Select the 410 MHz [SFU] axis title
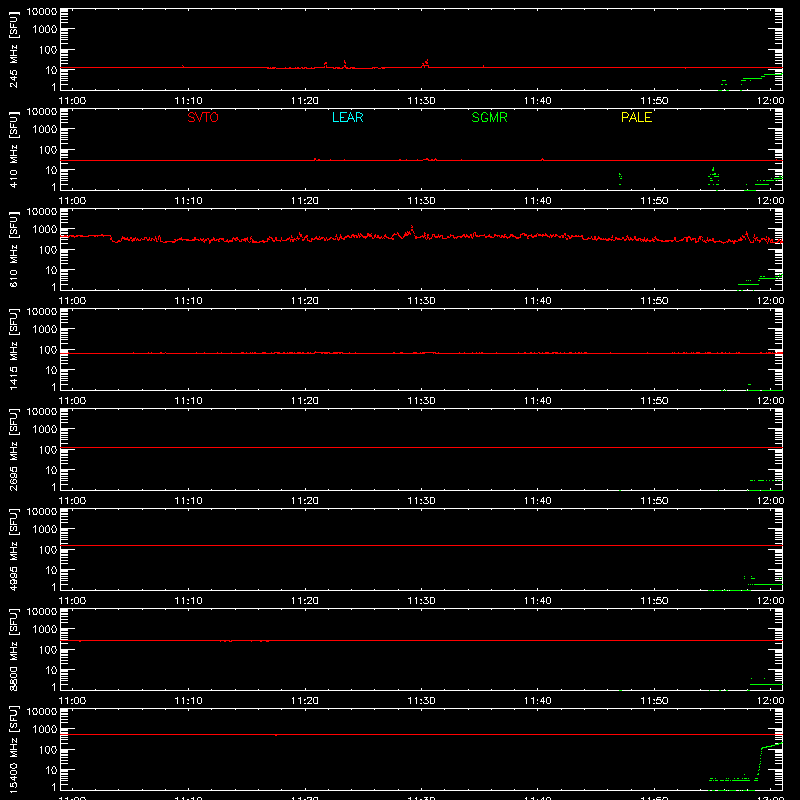The width and height of the screenshot is (800, 800). pos(14,149)
